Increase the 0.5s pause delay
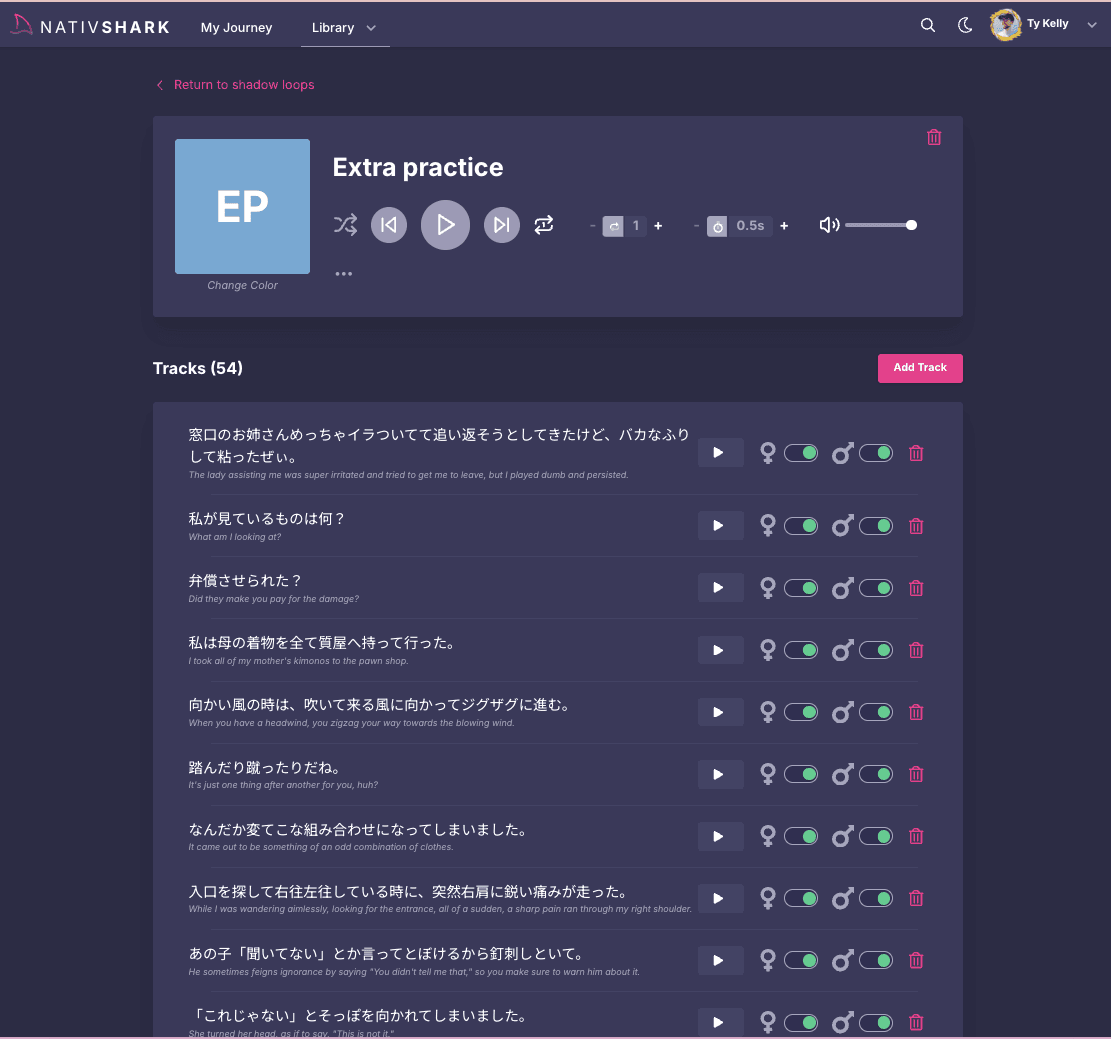 [784, 226]
